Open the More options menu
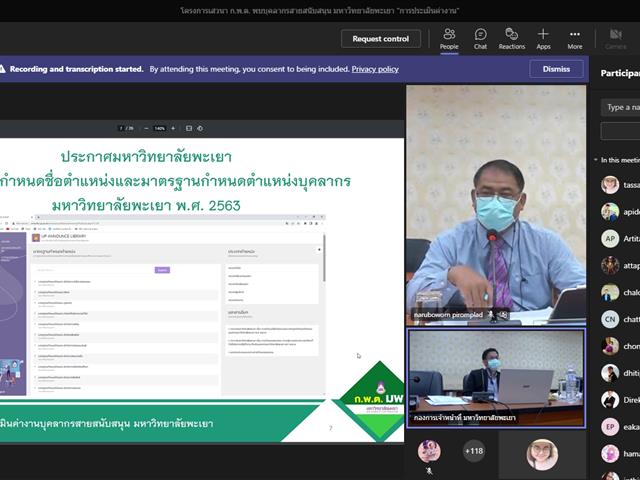Screen dimensions: 640x480 pos(575,39)
